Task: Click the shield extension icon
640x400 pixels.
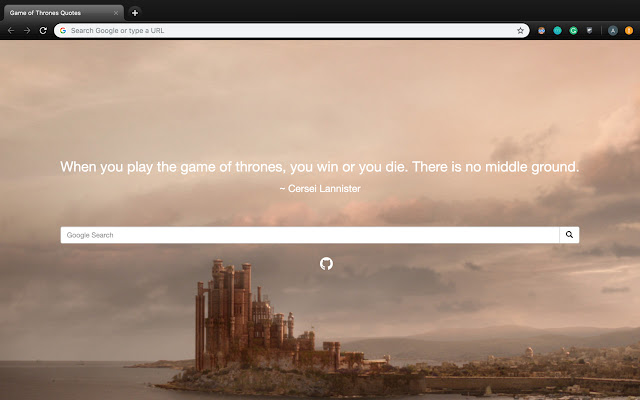Action: [x=589, y=31]
